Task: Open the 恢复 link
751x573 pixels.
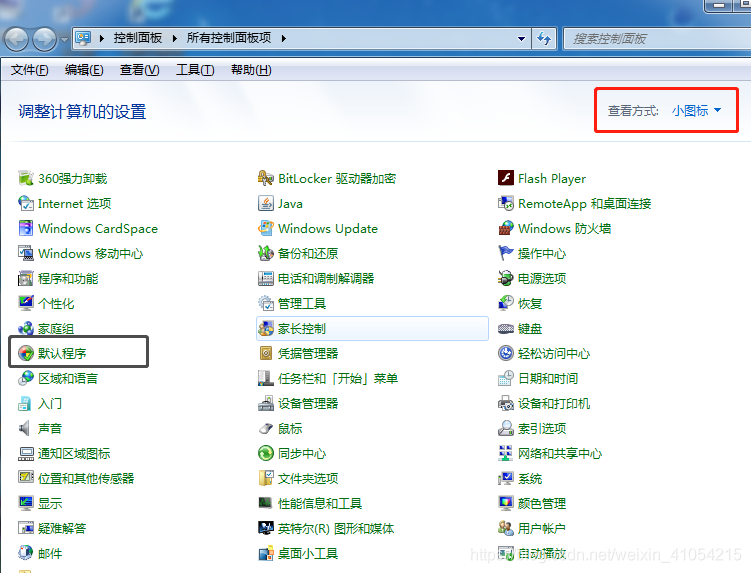Action: click(530, 304)
